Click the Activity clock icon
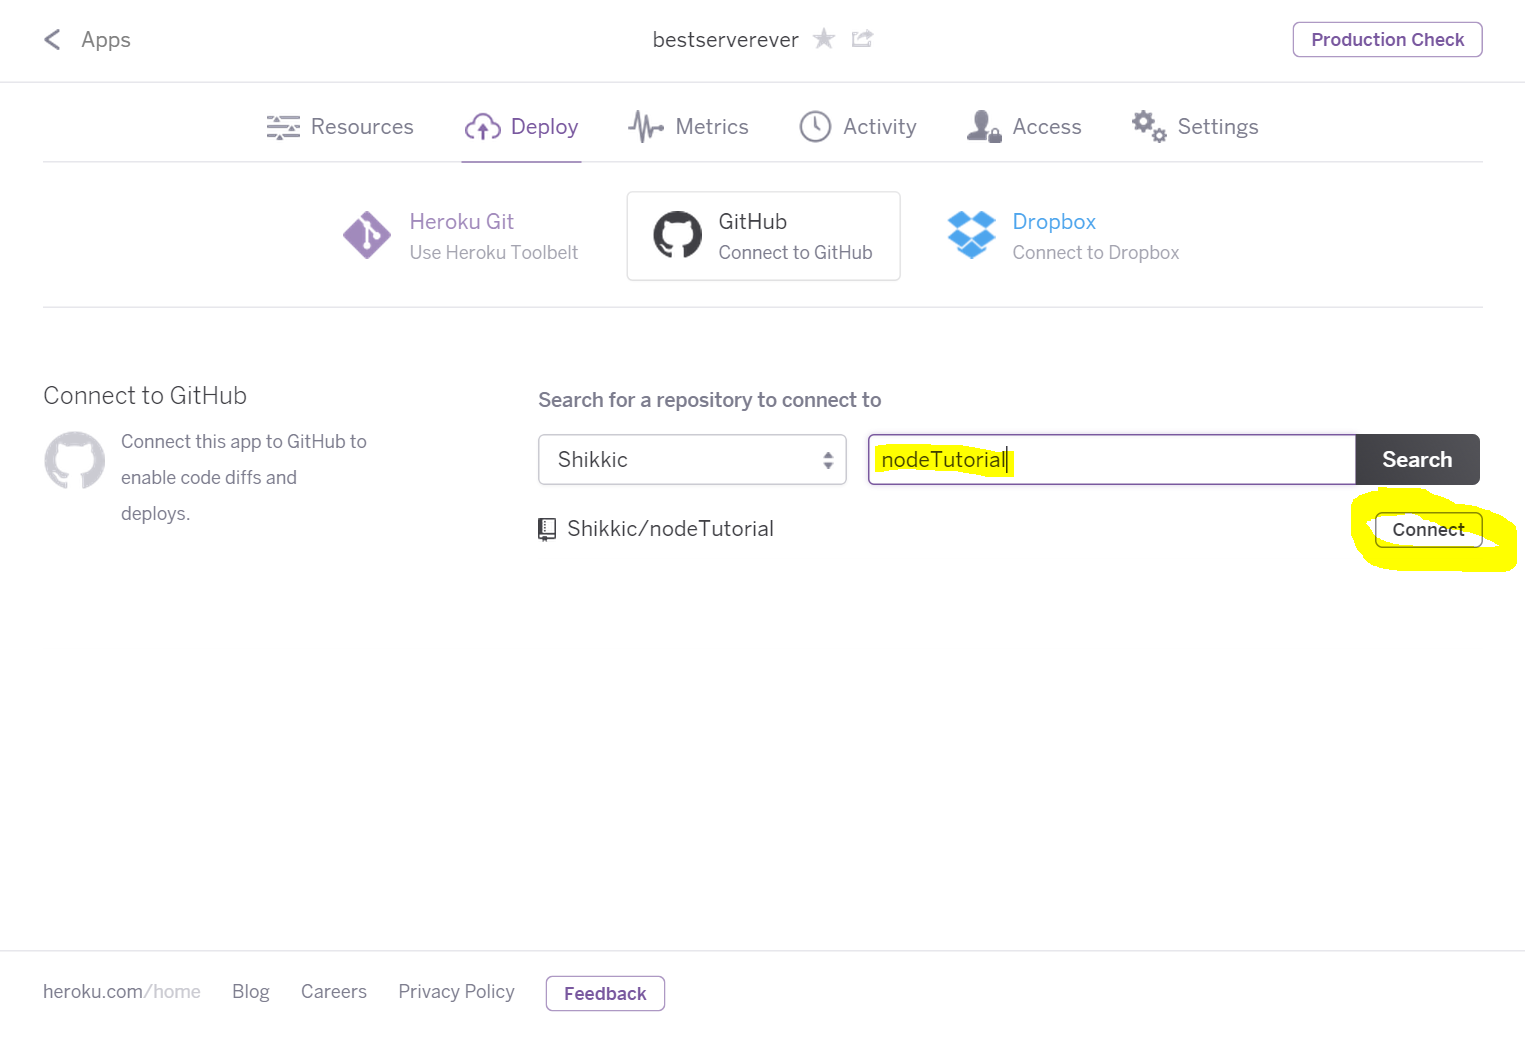The image size is (1525, 1049). click(x=815, y=127)
